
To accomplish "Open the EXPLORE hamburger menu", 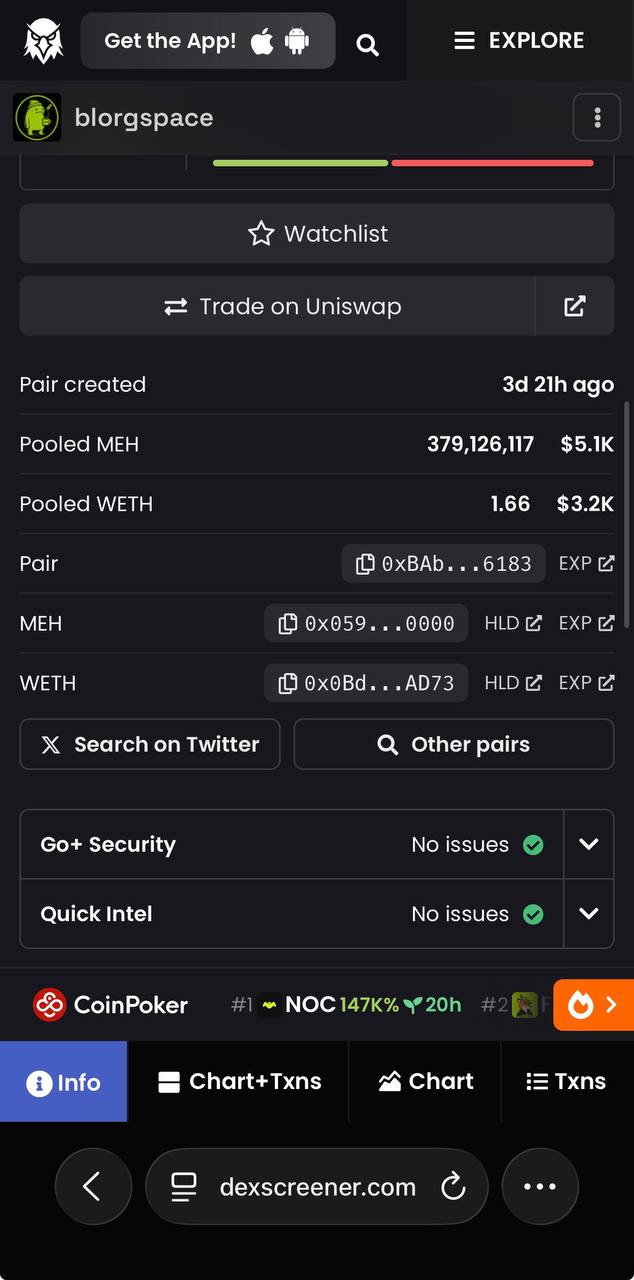I will pos(519,41).
